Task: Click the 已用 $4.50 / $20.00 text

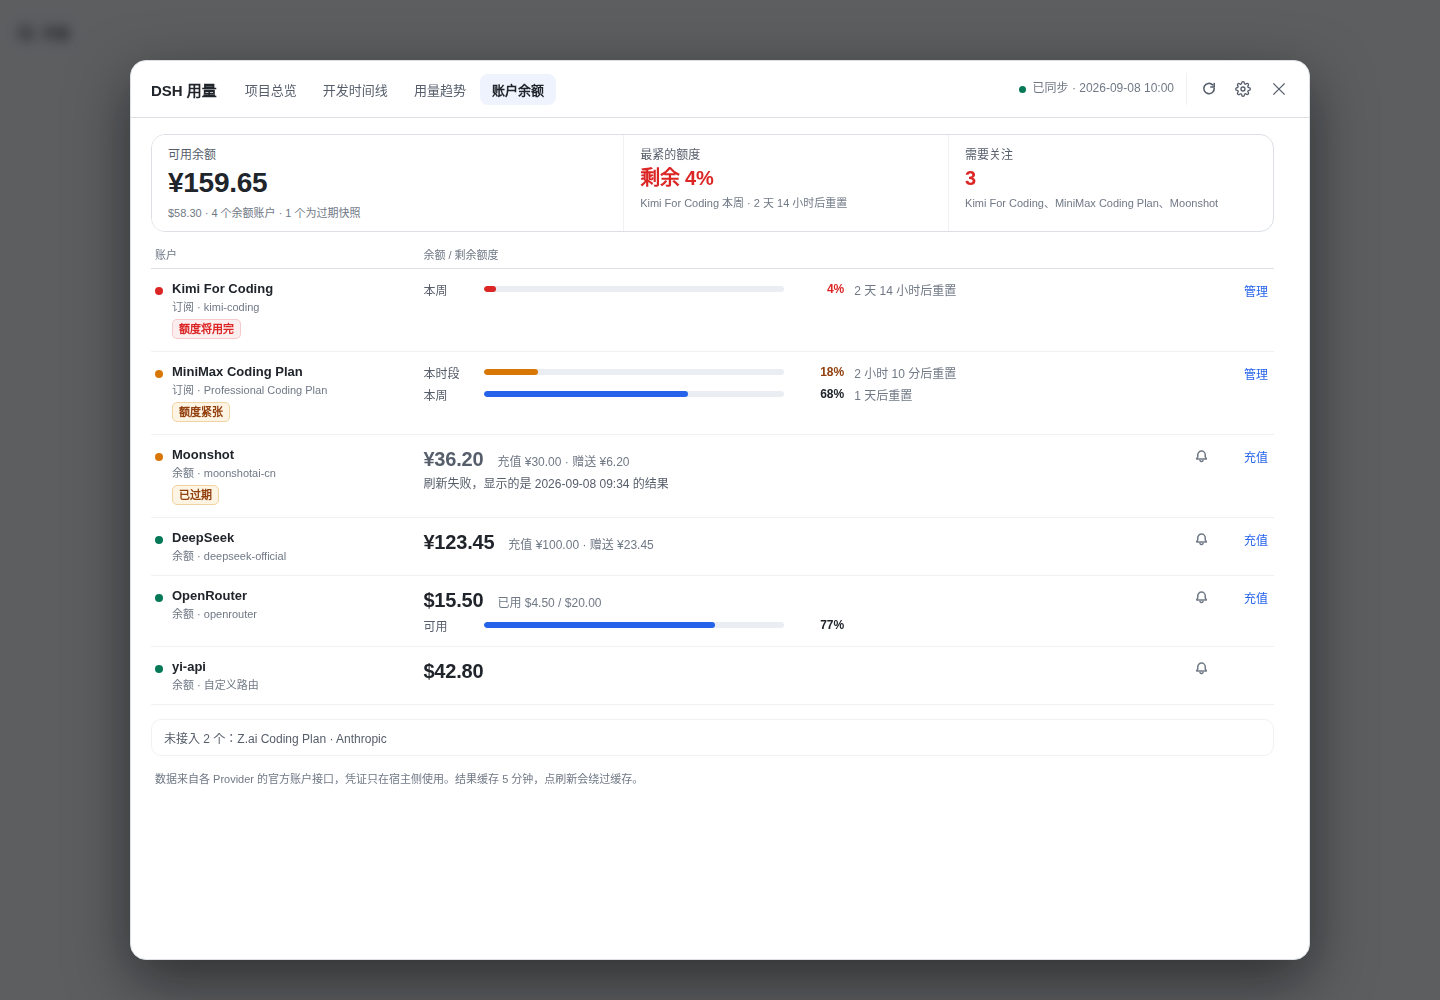Action: pyautogui.click(x=550, y=603)
